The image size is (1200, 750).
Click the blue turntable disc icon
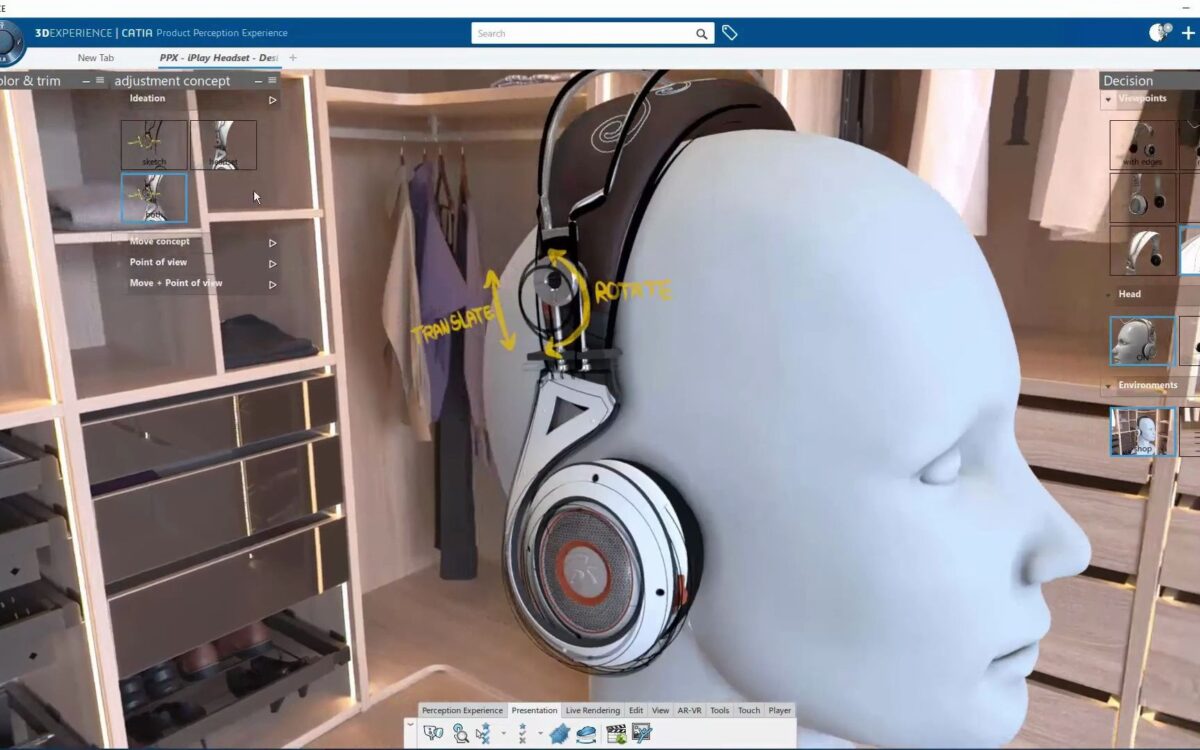(587, 734)
